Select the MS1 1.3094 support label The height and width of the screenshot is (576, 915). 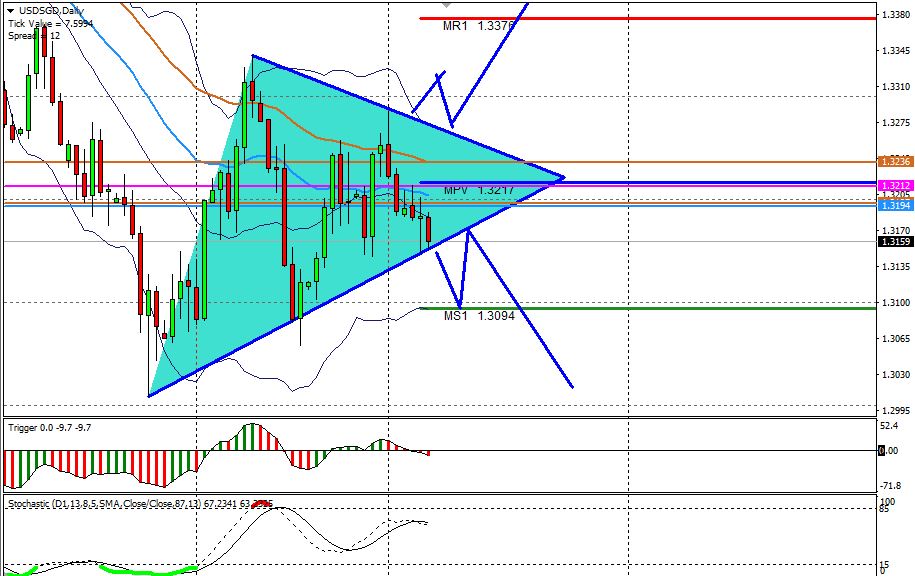pos(479,316)
